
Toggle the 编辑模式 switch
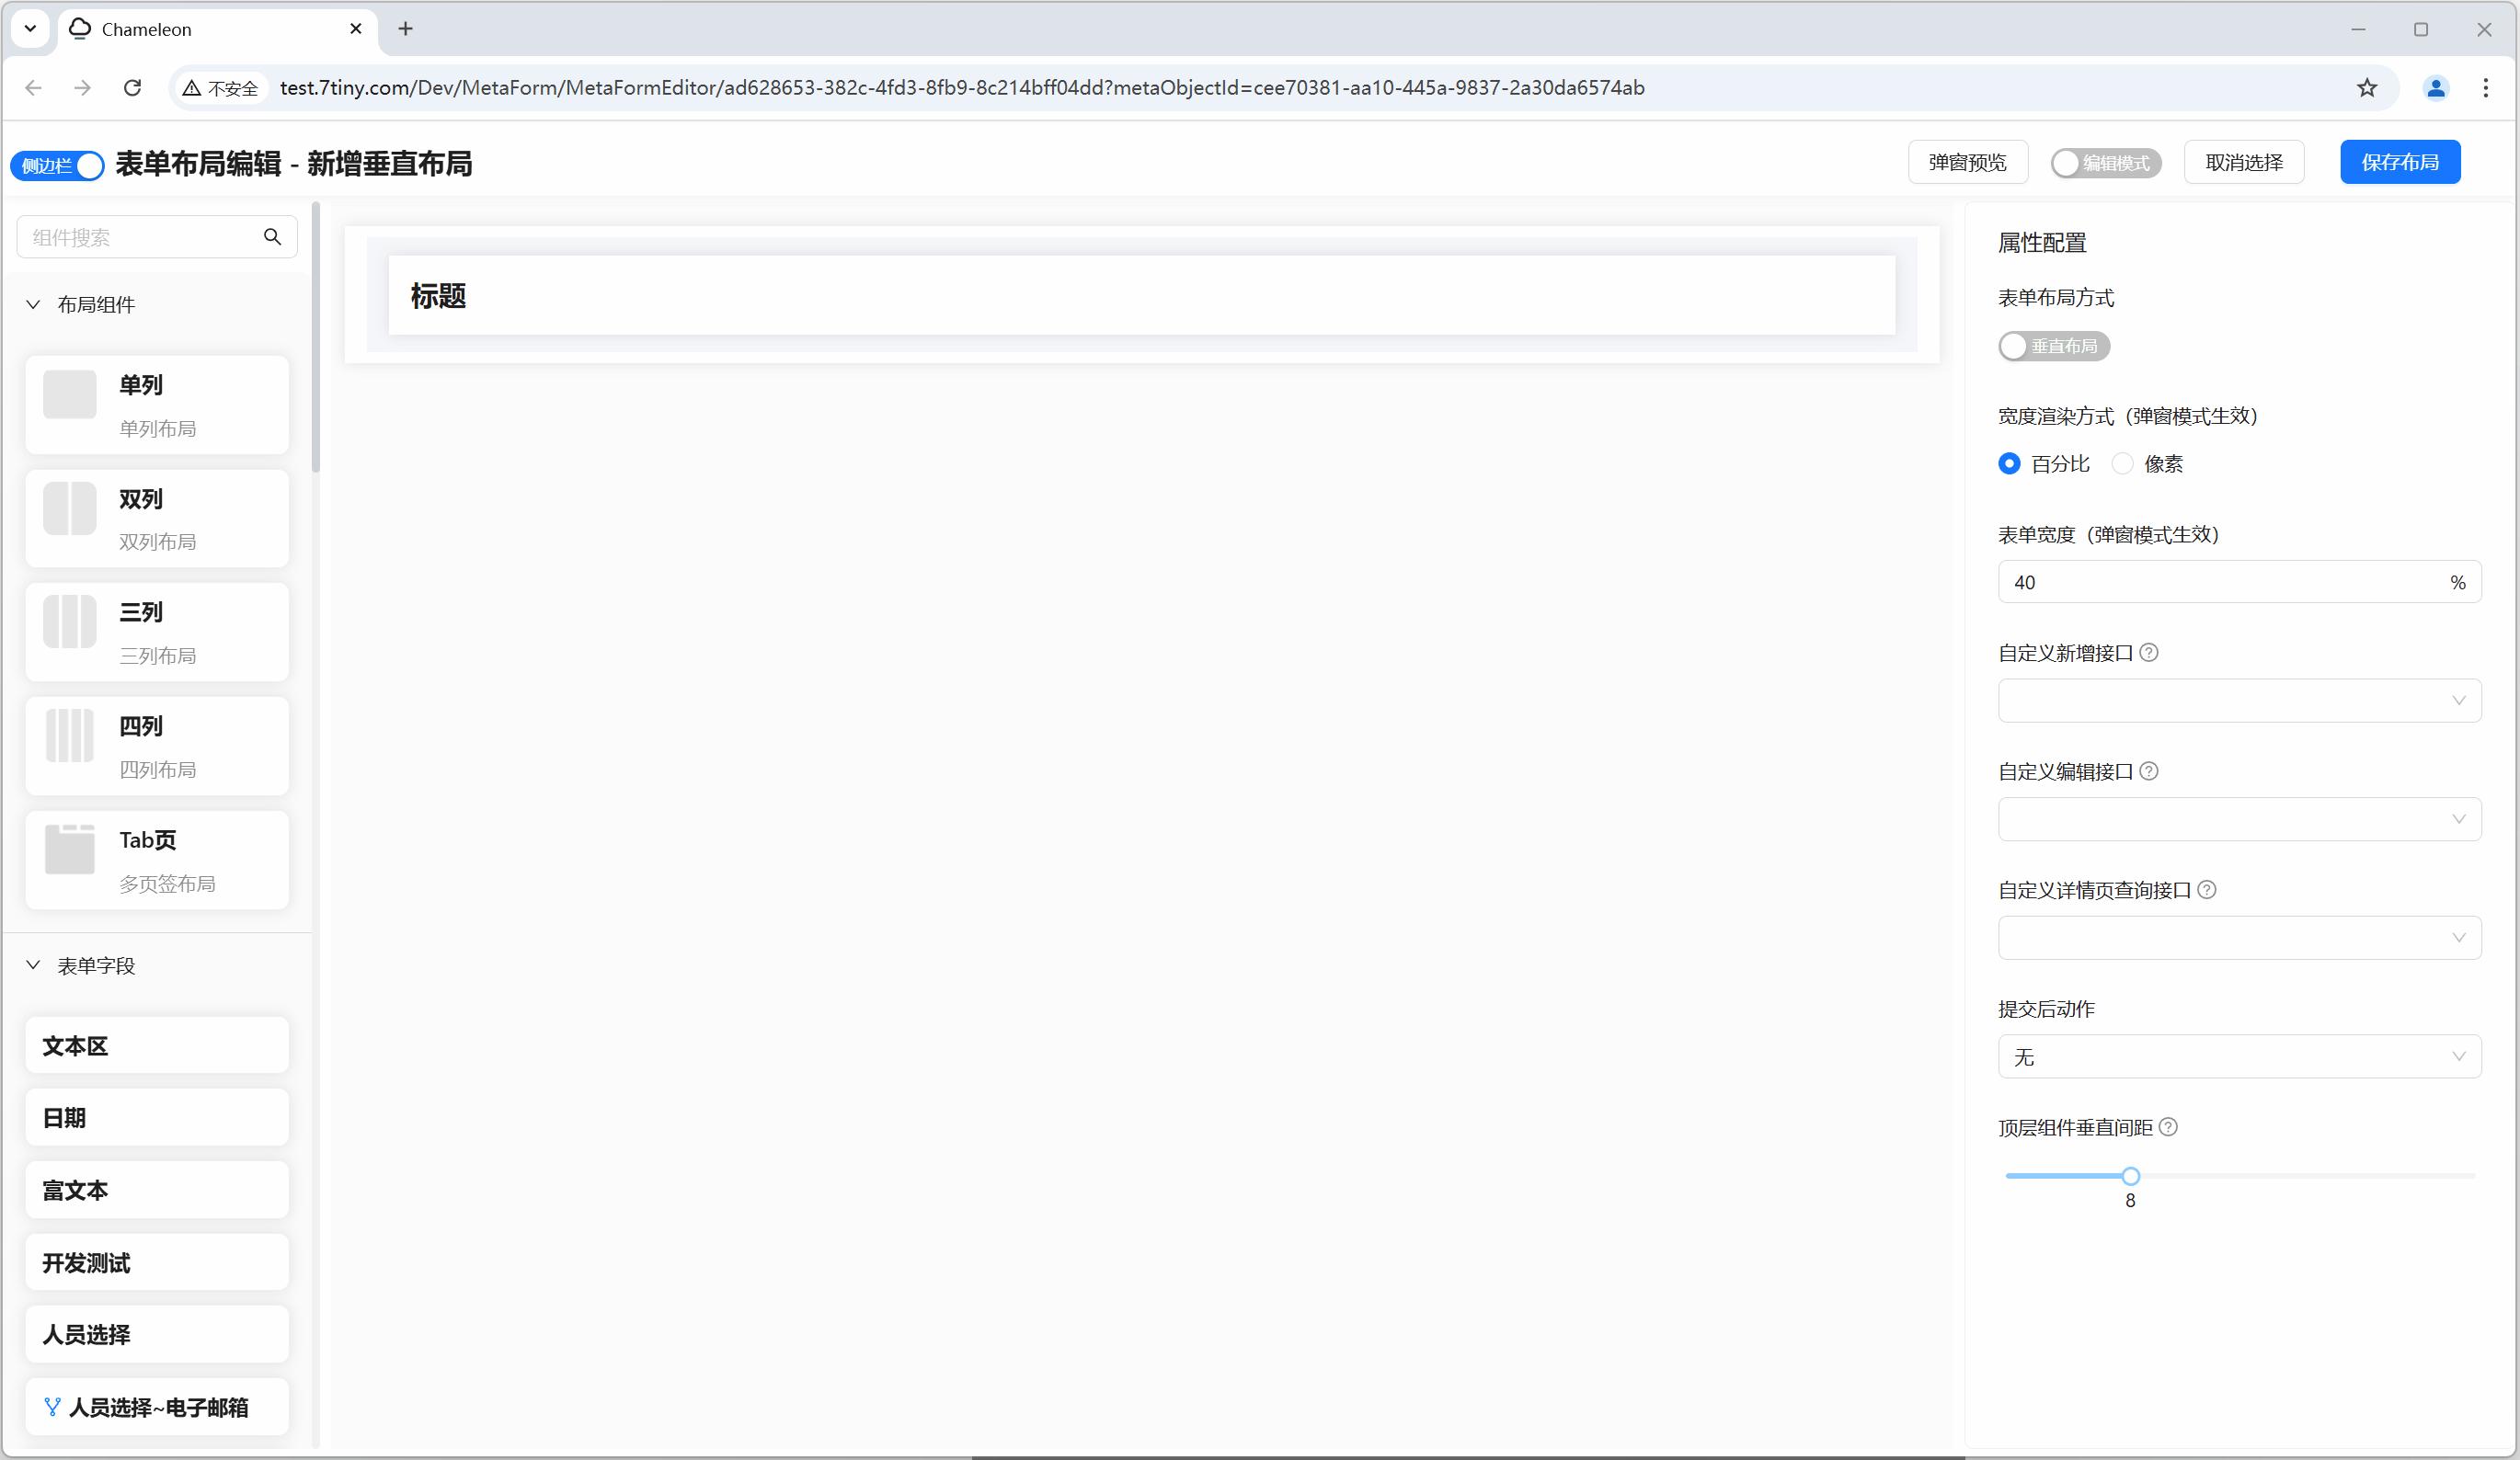point(2106,163)
